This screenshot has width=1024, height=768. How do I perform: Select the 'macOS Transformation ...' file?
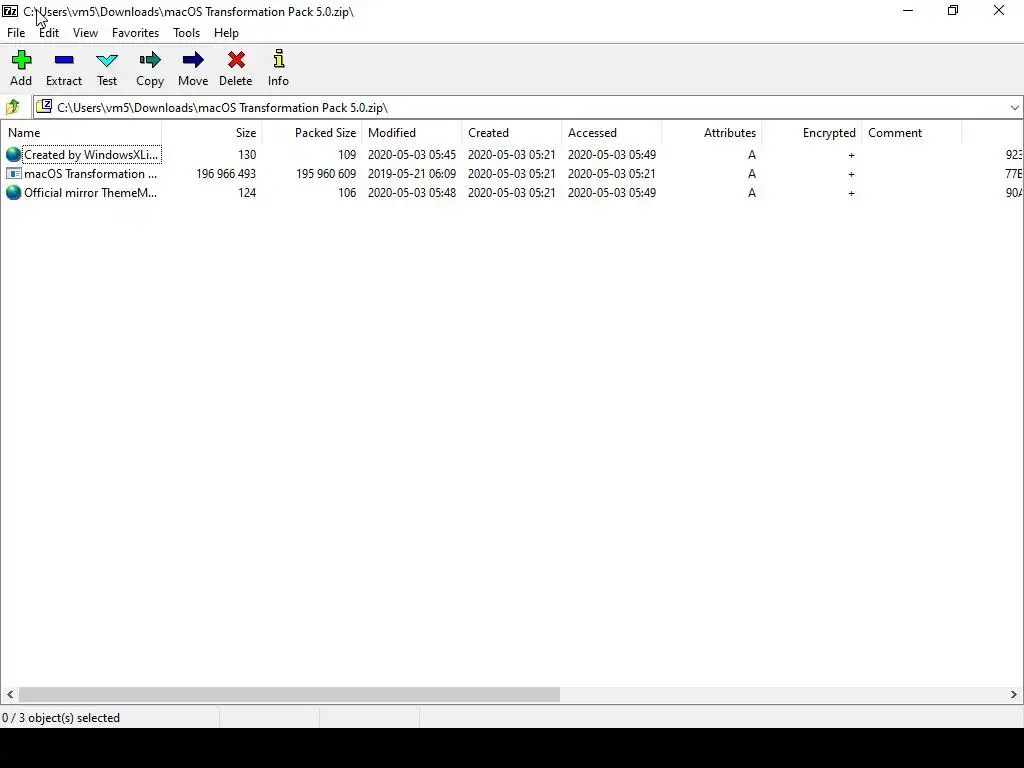(91, 174)
